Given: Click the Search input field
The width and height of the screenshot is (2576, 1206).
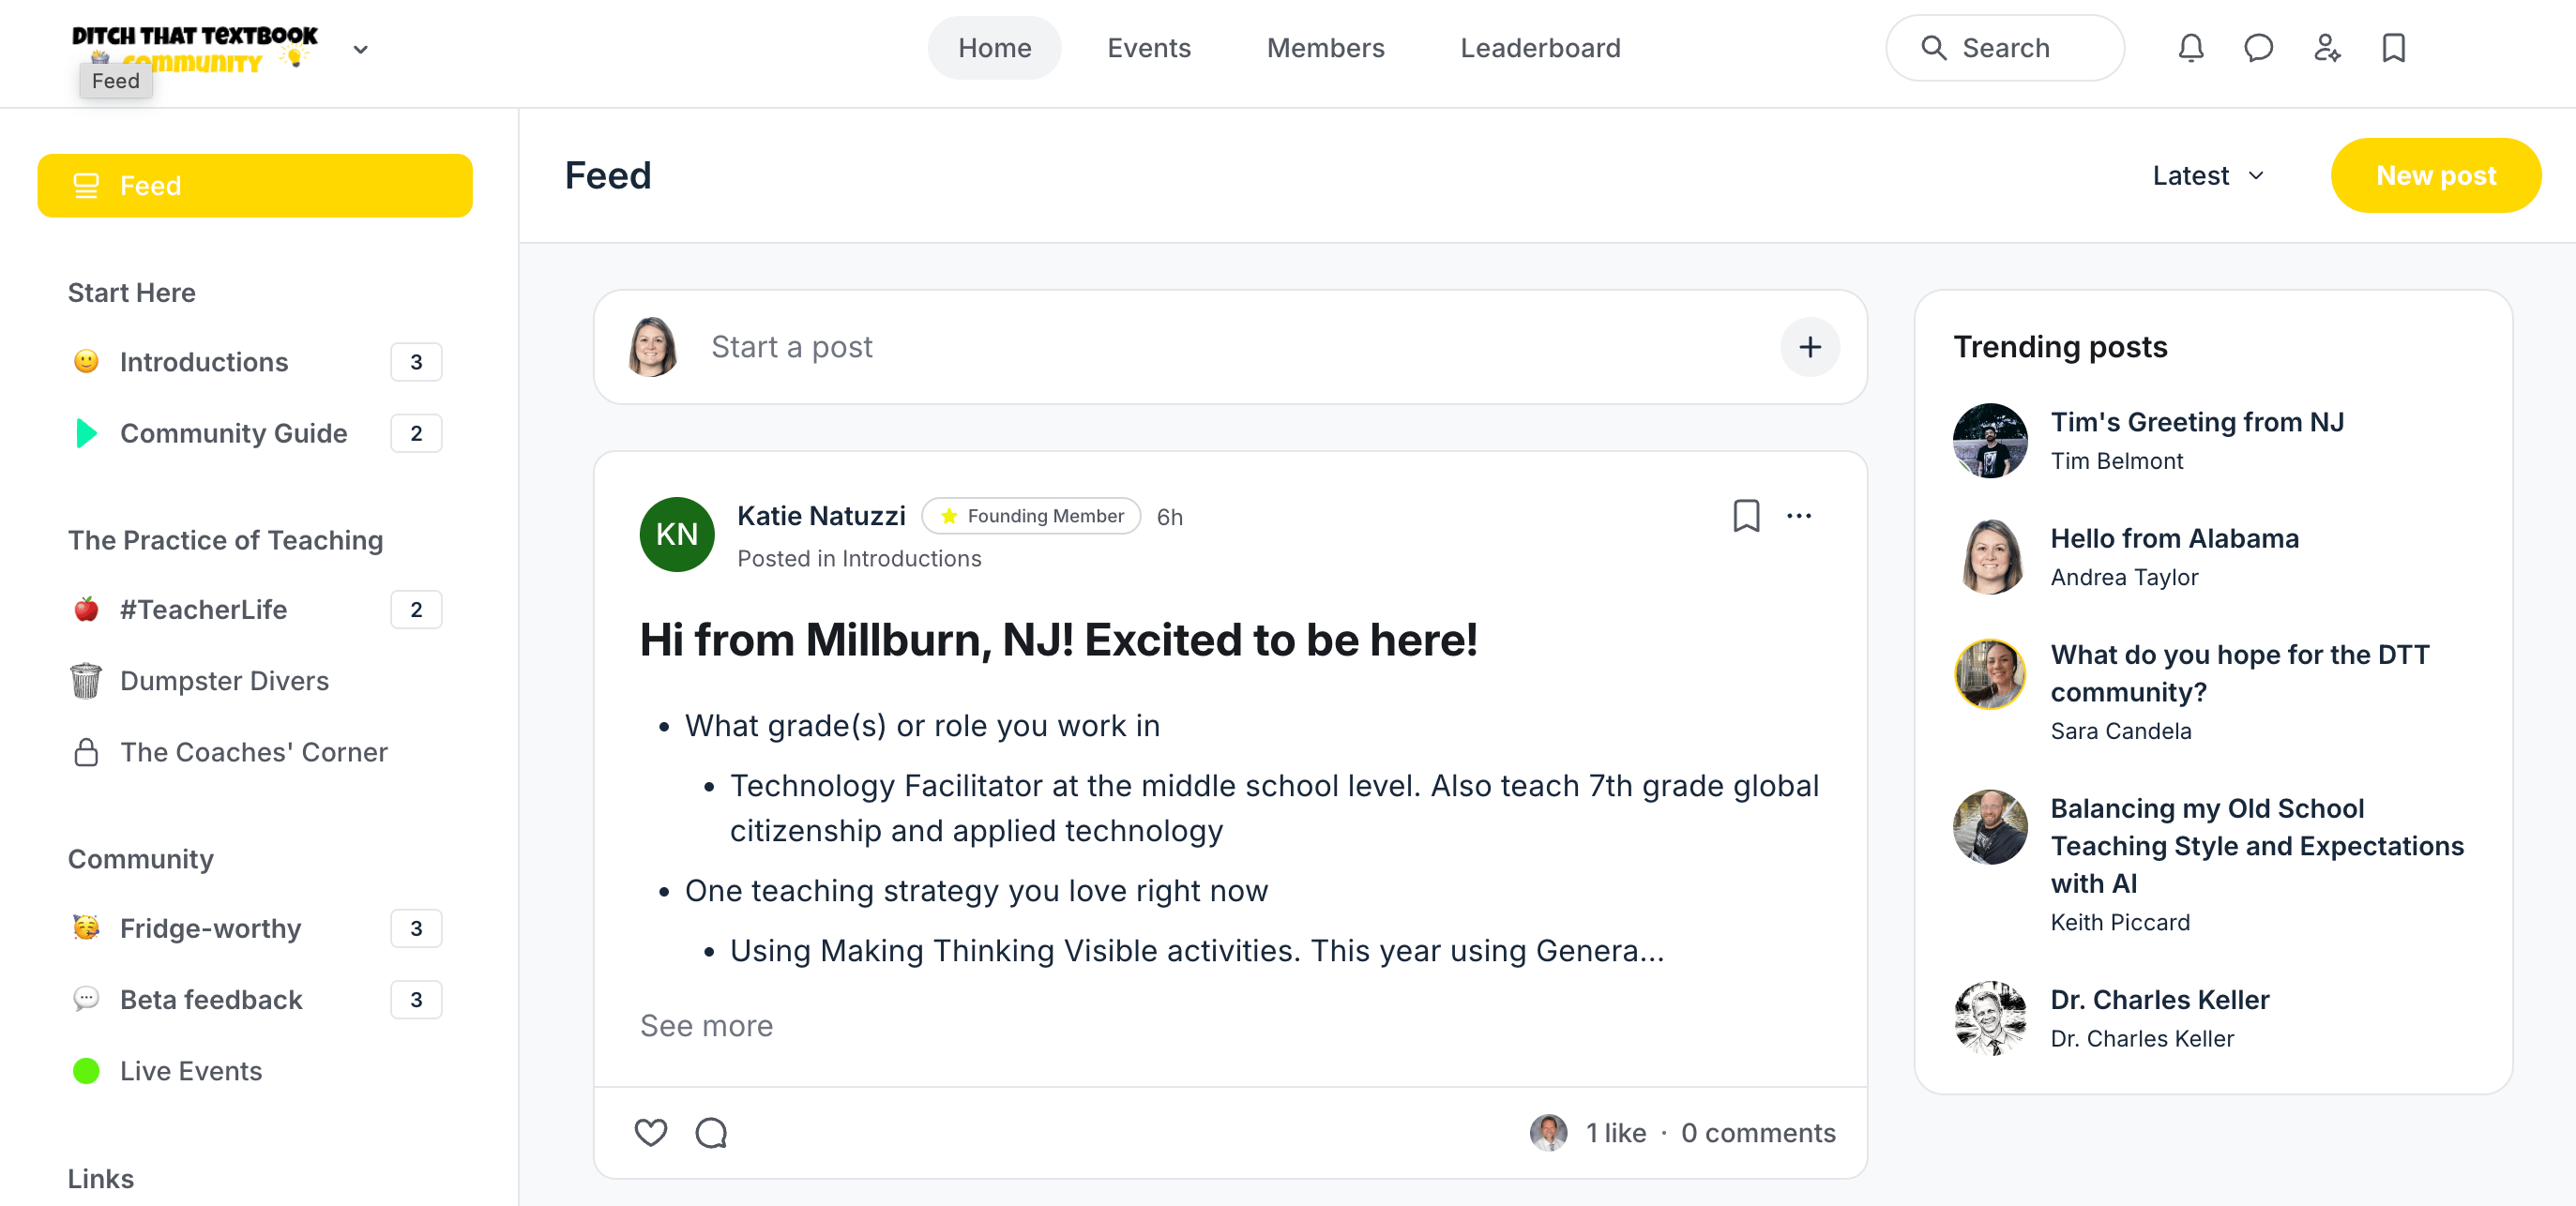Looking at the screenshot, I should click(2004, 48).
